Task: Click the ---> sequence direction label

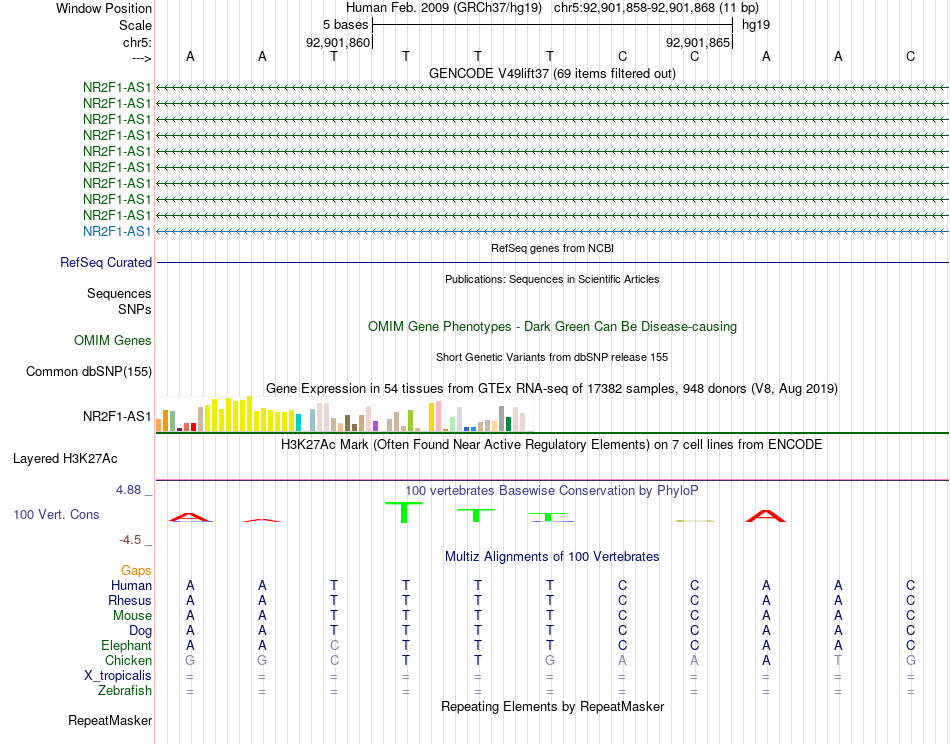Action: coord(141,58)
